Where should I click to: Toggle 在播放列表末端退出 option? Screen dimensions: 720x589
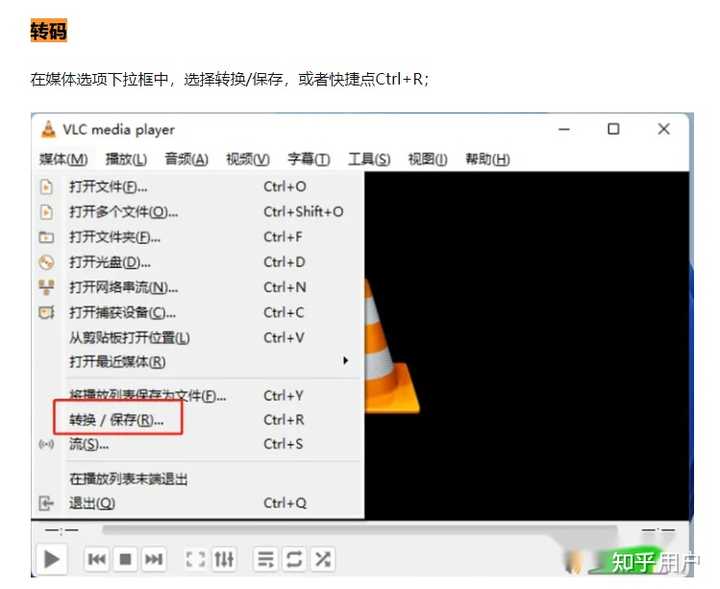click(200, 479)
